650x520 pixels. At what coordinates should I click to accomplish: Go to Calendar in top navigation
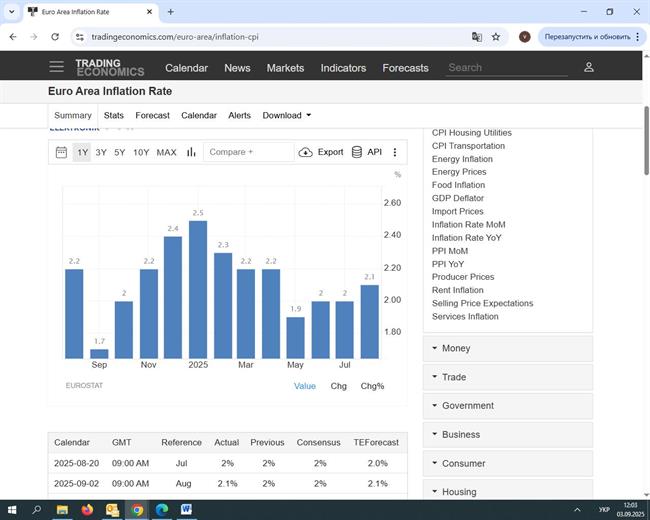[x=186, y=68]
